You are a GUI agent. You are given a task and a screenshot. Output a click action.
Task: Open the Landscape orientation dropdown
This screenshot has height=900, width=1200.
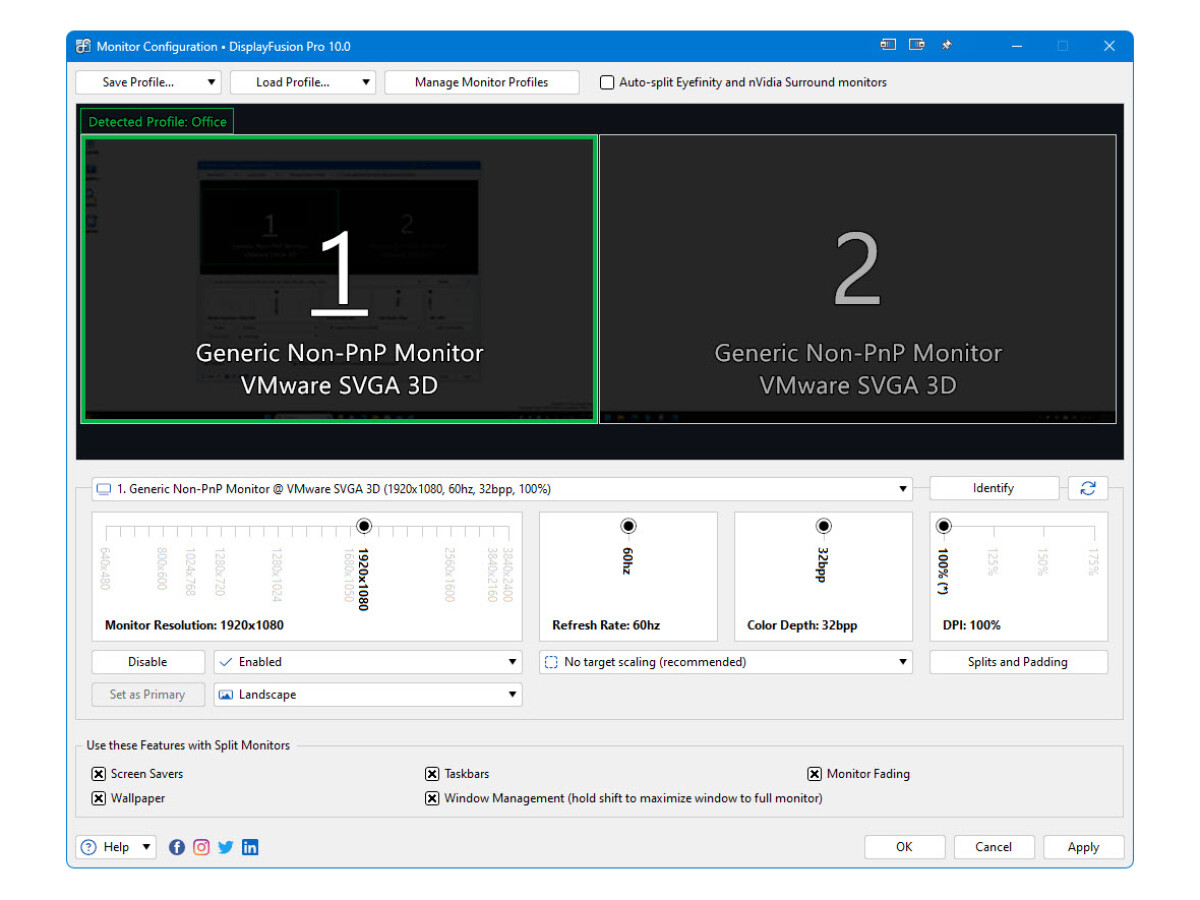click(x=368, y=694)
